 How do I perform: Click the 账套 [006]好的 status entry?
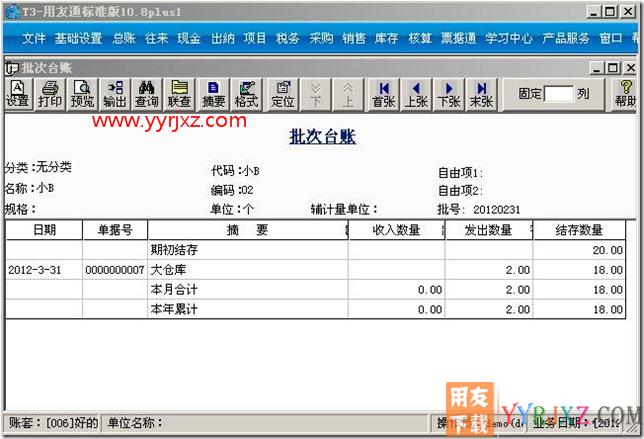[x=53, y=423]
